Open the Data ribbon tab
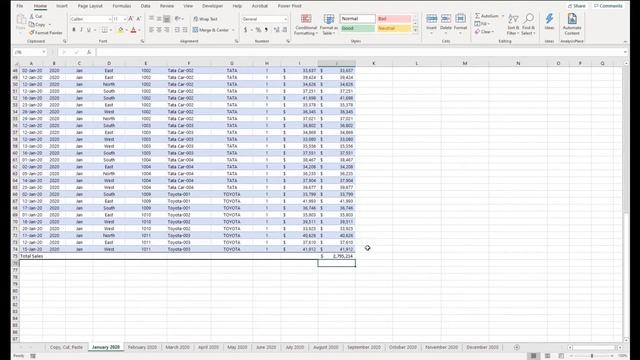 (145, 6)
